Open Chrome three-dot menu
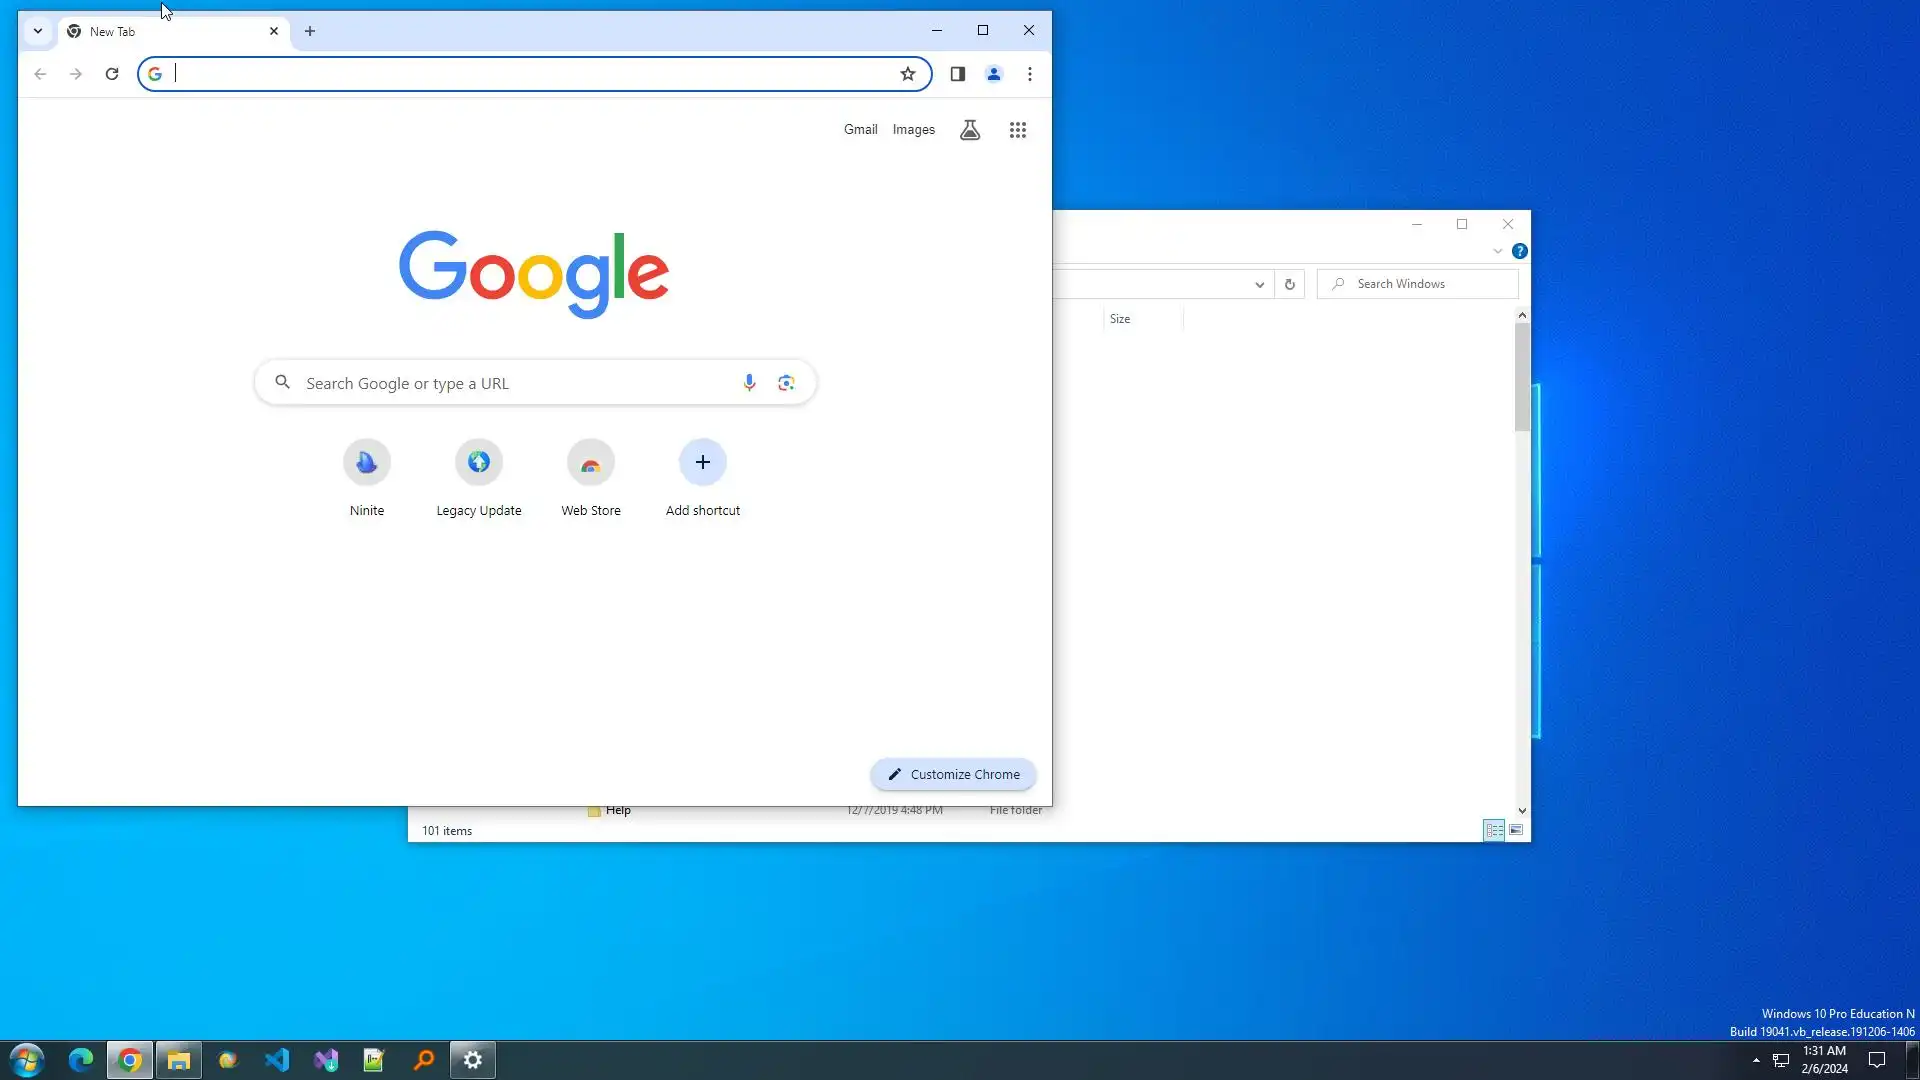The image size is (1920, 1080). point(1029,74)
